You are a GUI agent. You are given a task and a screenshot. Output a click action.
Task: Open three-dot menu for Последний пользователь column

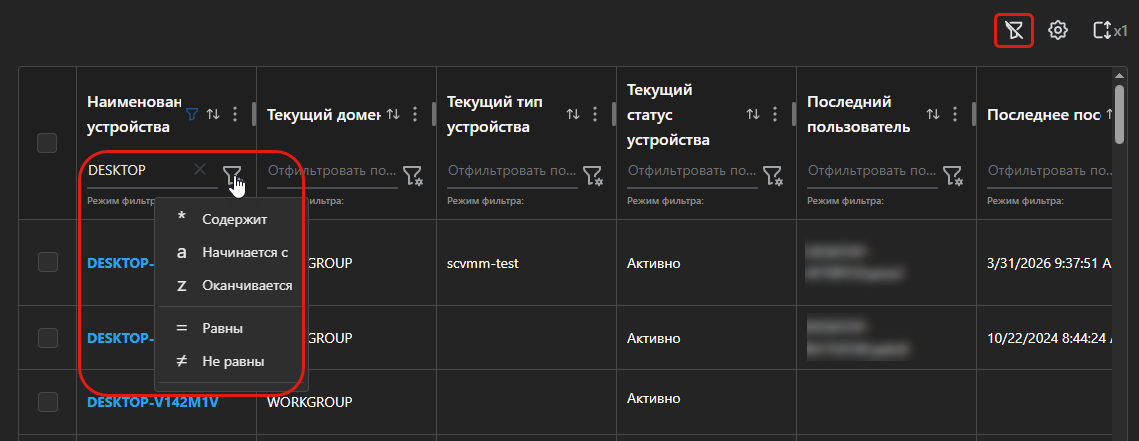pos(955,114)
